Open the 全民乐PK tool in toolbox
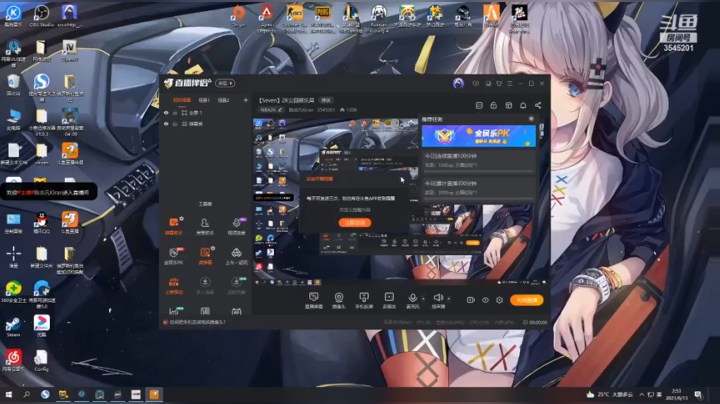The height and width of the screenshot is (404, 720). tap(174, 256)
